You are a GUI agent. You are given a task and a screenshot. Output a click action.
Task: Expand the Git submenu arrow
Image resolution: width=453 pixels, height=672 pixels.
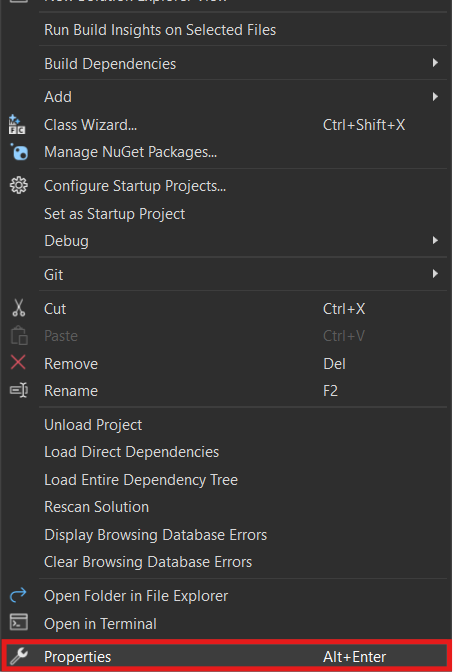[x=435, y=273]
